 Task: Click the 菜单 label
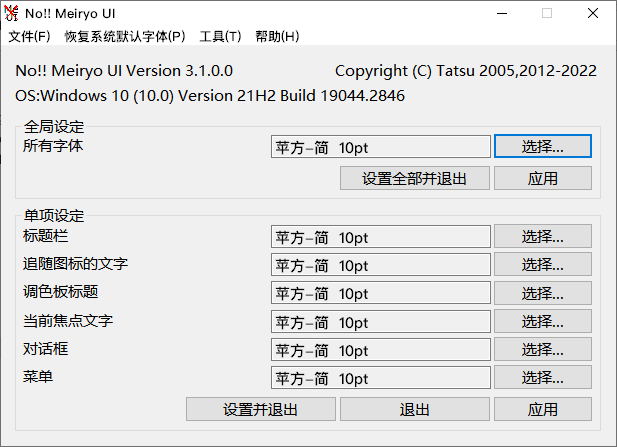38,377
